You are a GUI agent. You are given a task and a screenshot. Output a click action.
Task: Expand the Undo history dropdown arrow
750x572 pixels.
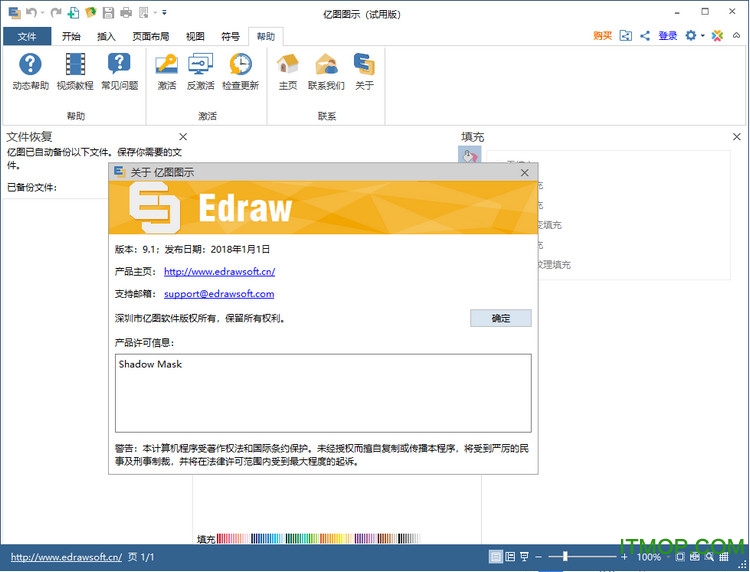[x=42, y=13]
